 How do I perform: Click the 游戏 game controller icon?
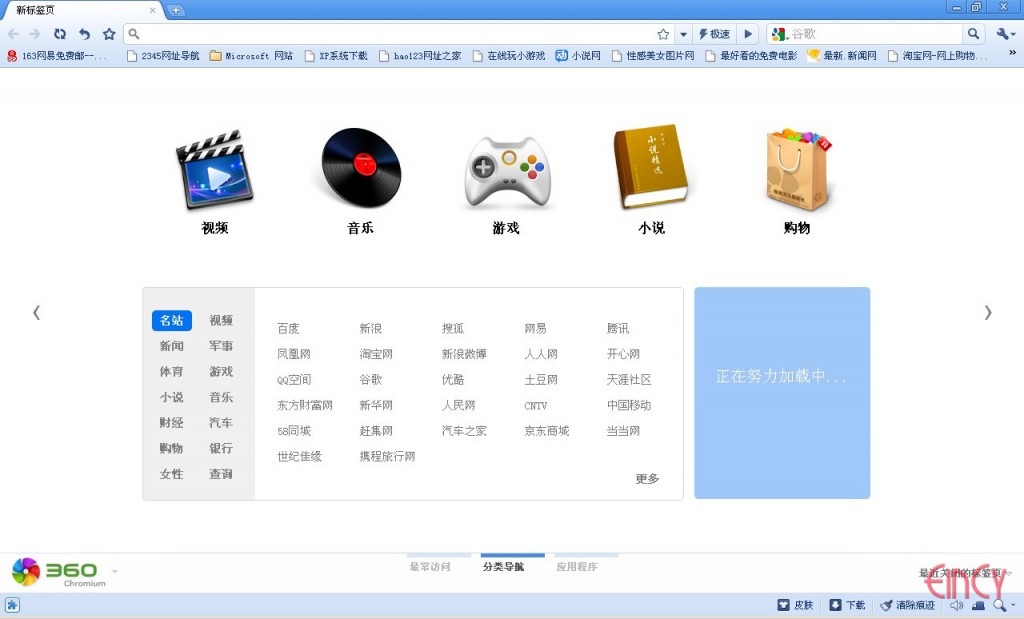pos(507,172)
